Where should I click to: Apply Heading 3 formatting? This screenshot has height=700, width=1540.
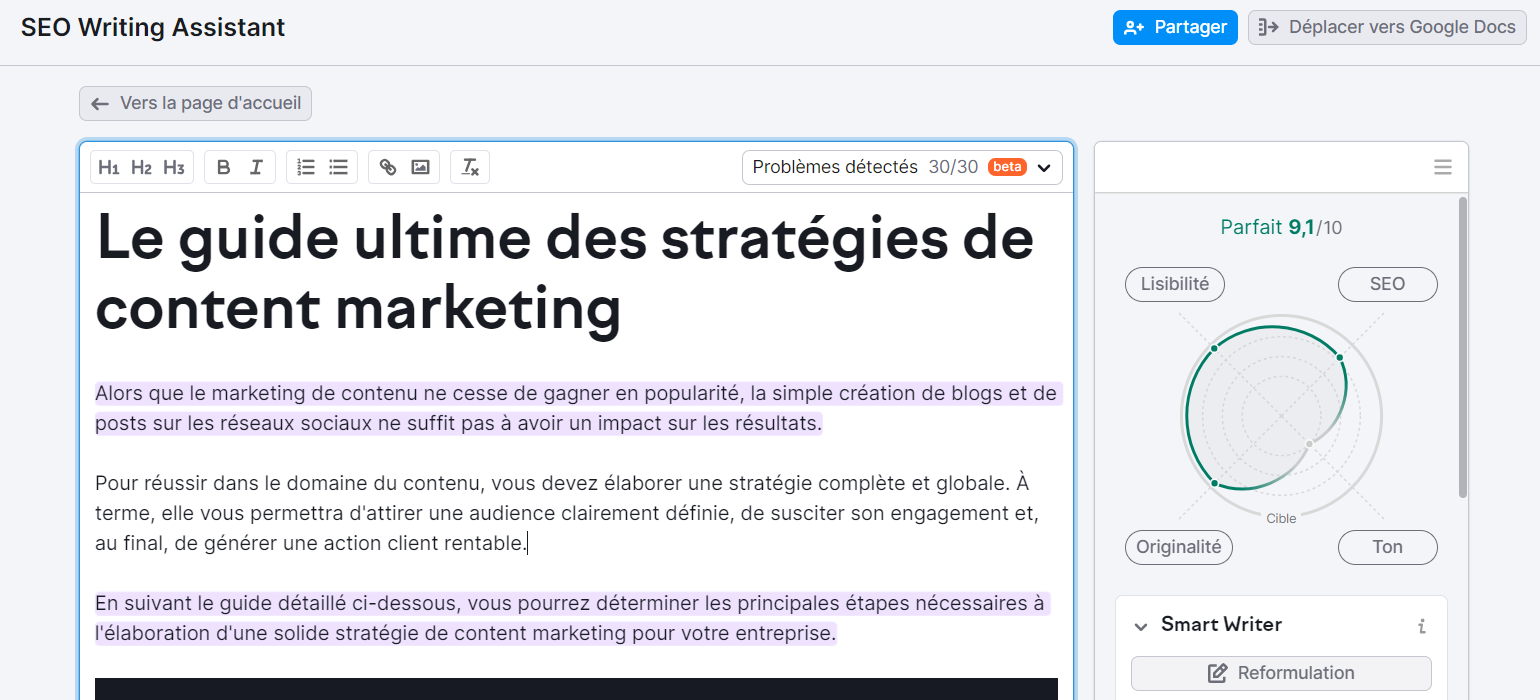coord(172,167)
